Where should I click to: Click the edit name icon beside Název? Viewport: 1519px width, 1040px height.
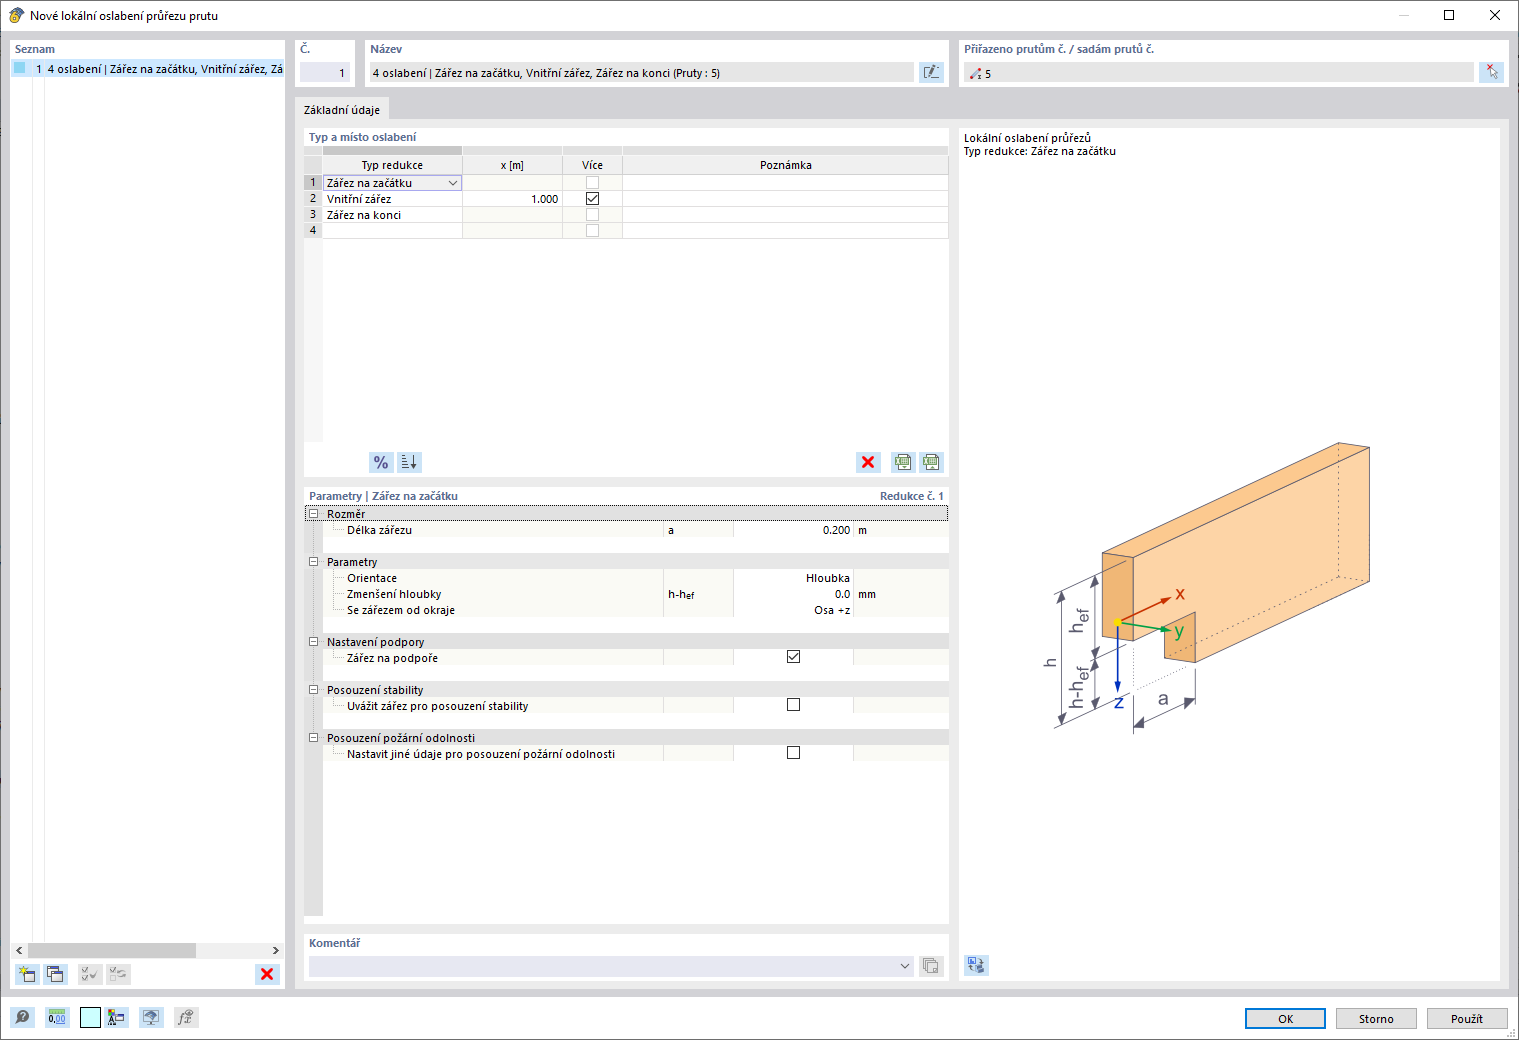click(x=931, y=72)
